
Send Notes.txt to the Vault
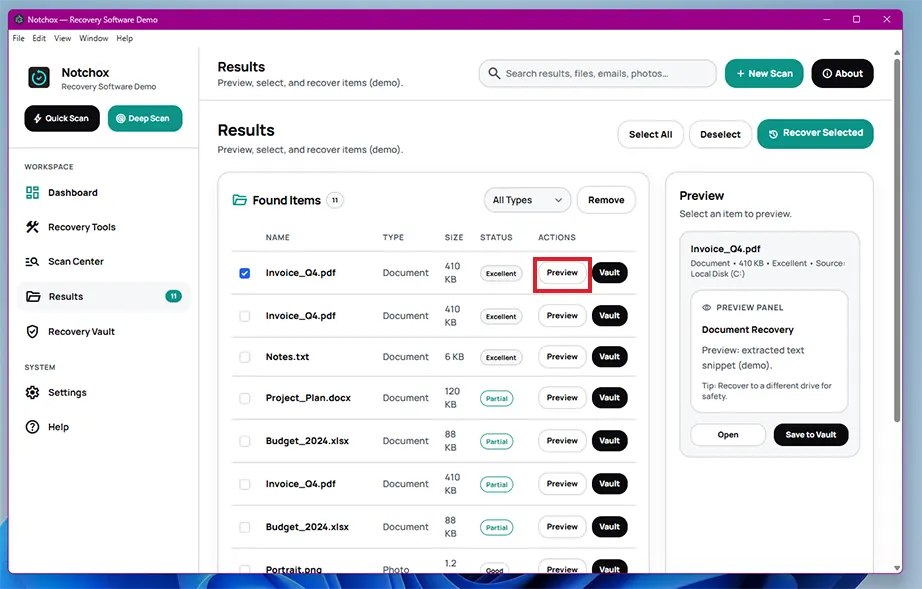(609, 357)
